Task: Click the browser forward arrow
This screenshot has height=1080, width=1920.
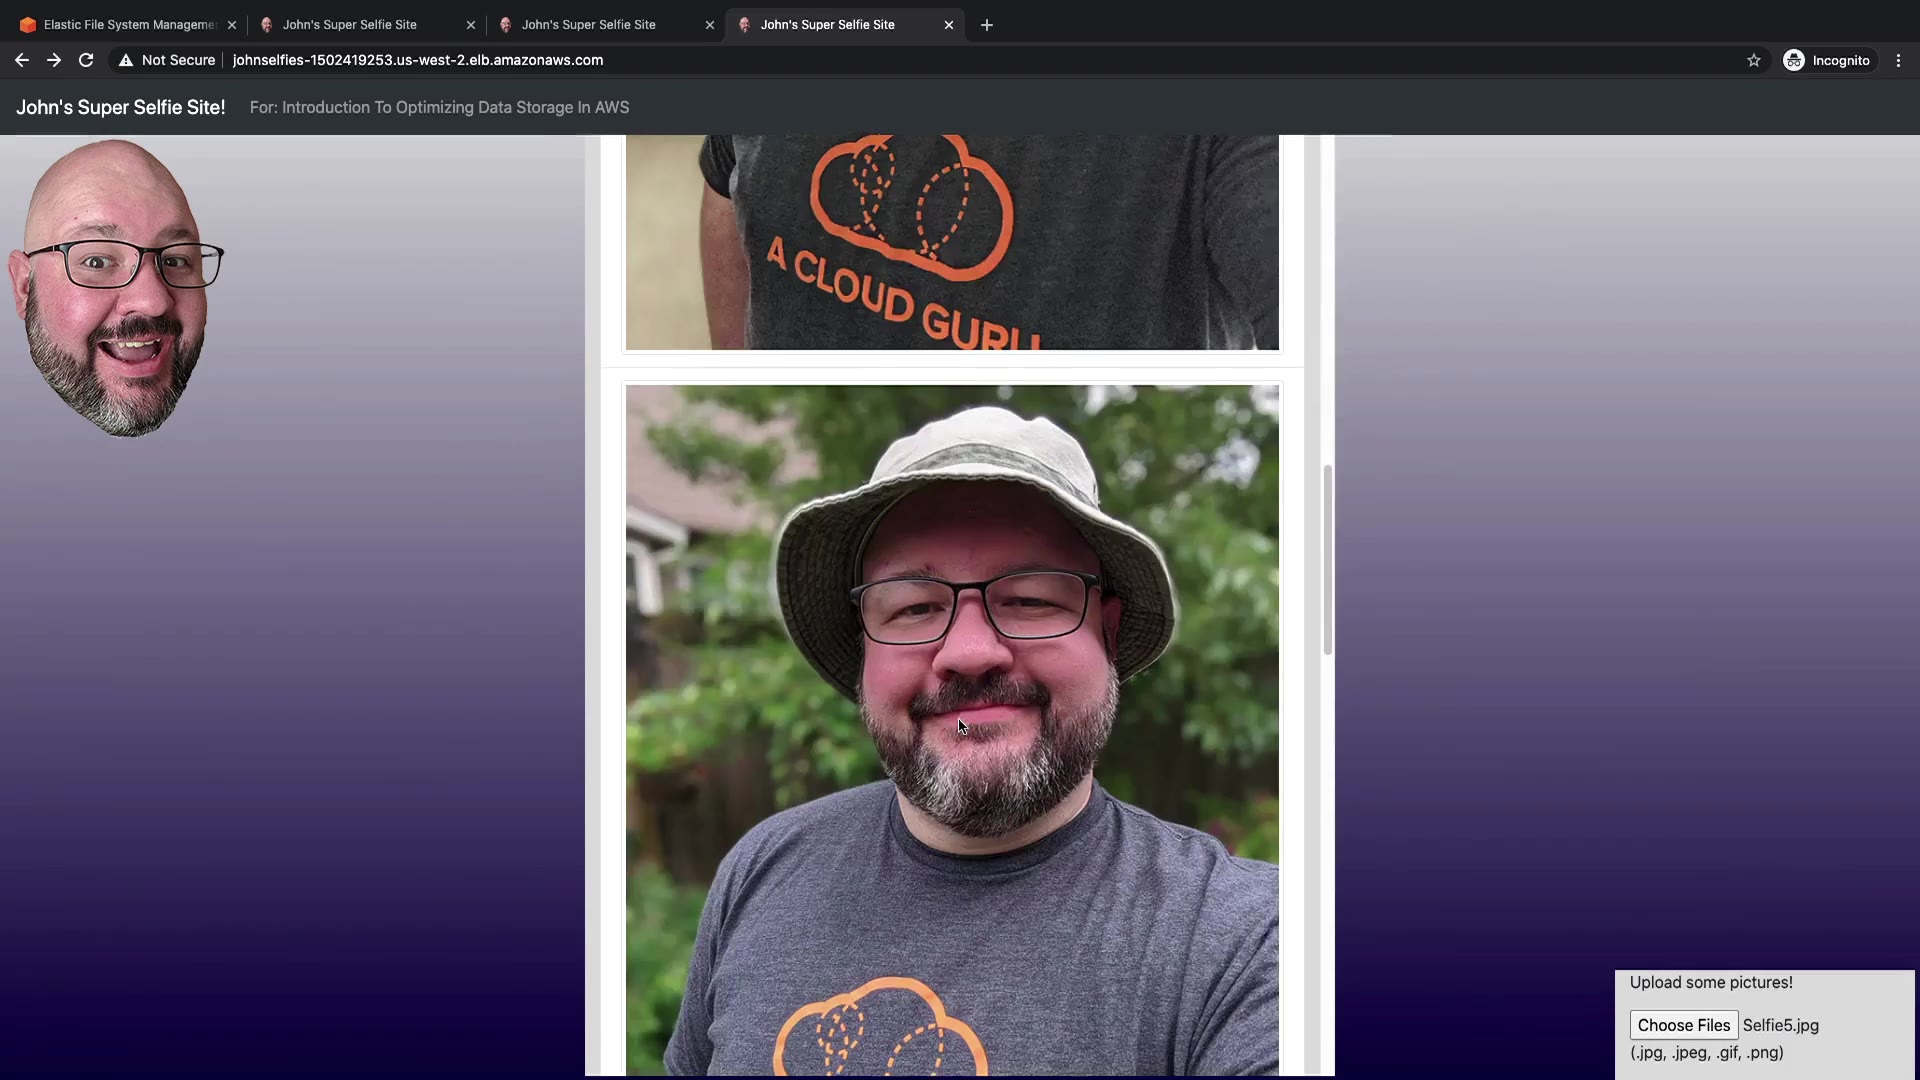Action: tap(54, 60)
